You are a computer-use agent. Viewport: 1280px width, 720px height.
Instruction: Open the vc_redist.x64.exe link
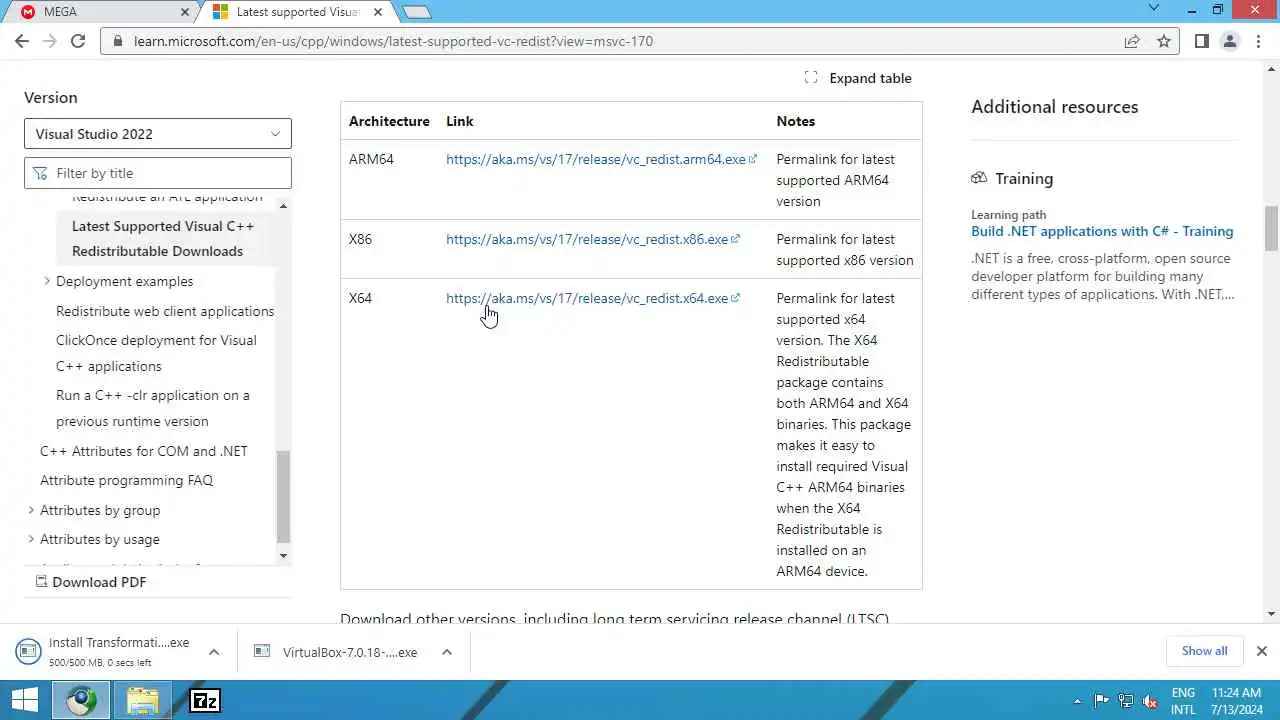592,298
